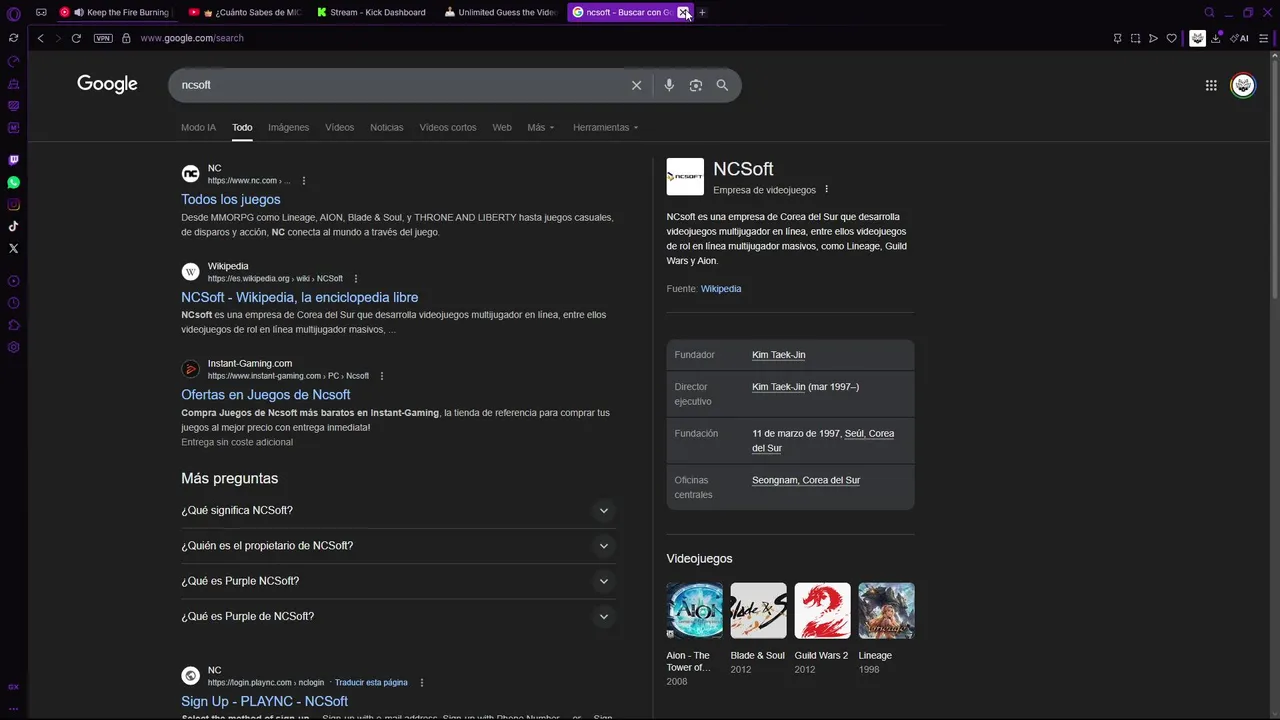Open Easy Setup sliders icon

coord(1264,38)
